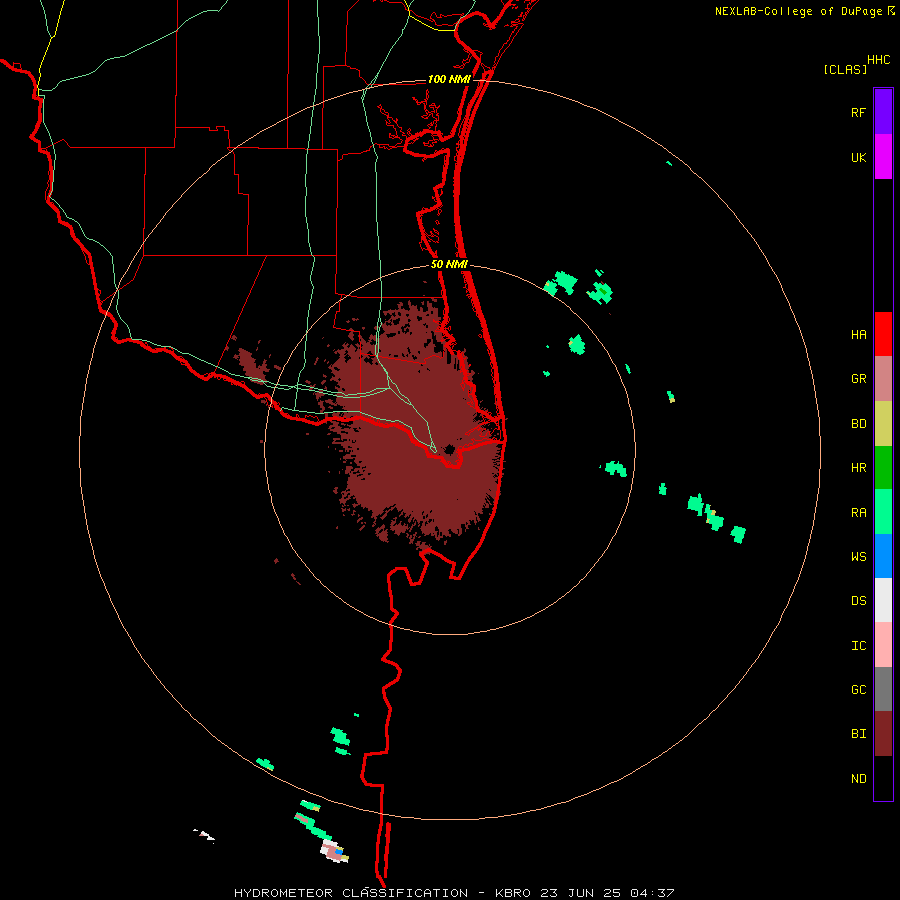Click the HR green legend swatch
The height and width of the screenshot is (900, 900).
pyautogui.click(x=883, y=468)
